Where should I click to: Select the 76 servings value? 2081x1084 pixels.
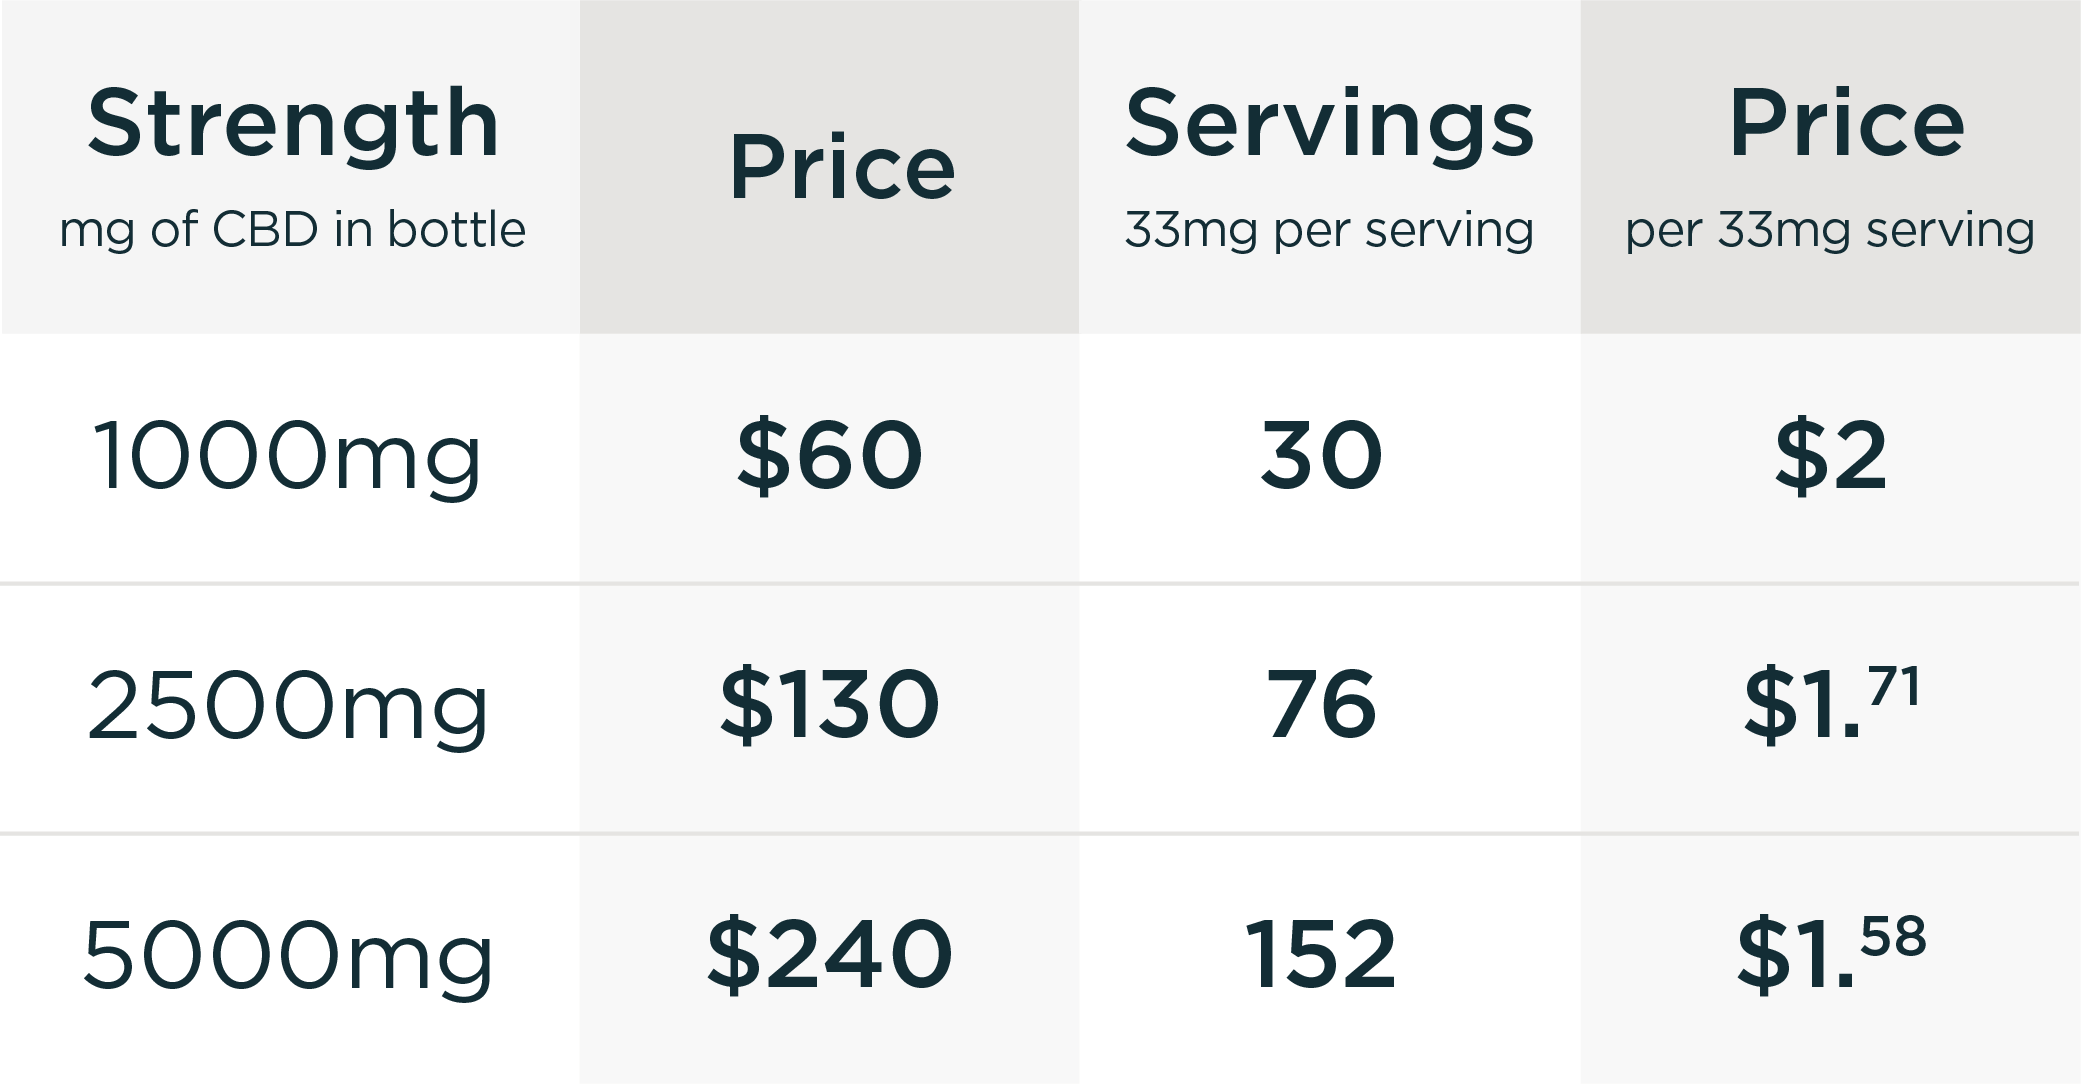[1321, 705]
